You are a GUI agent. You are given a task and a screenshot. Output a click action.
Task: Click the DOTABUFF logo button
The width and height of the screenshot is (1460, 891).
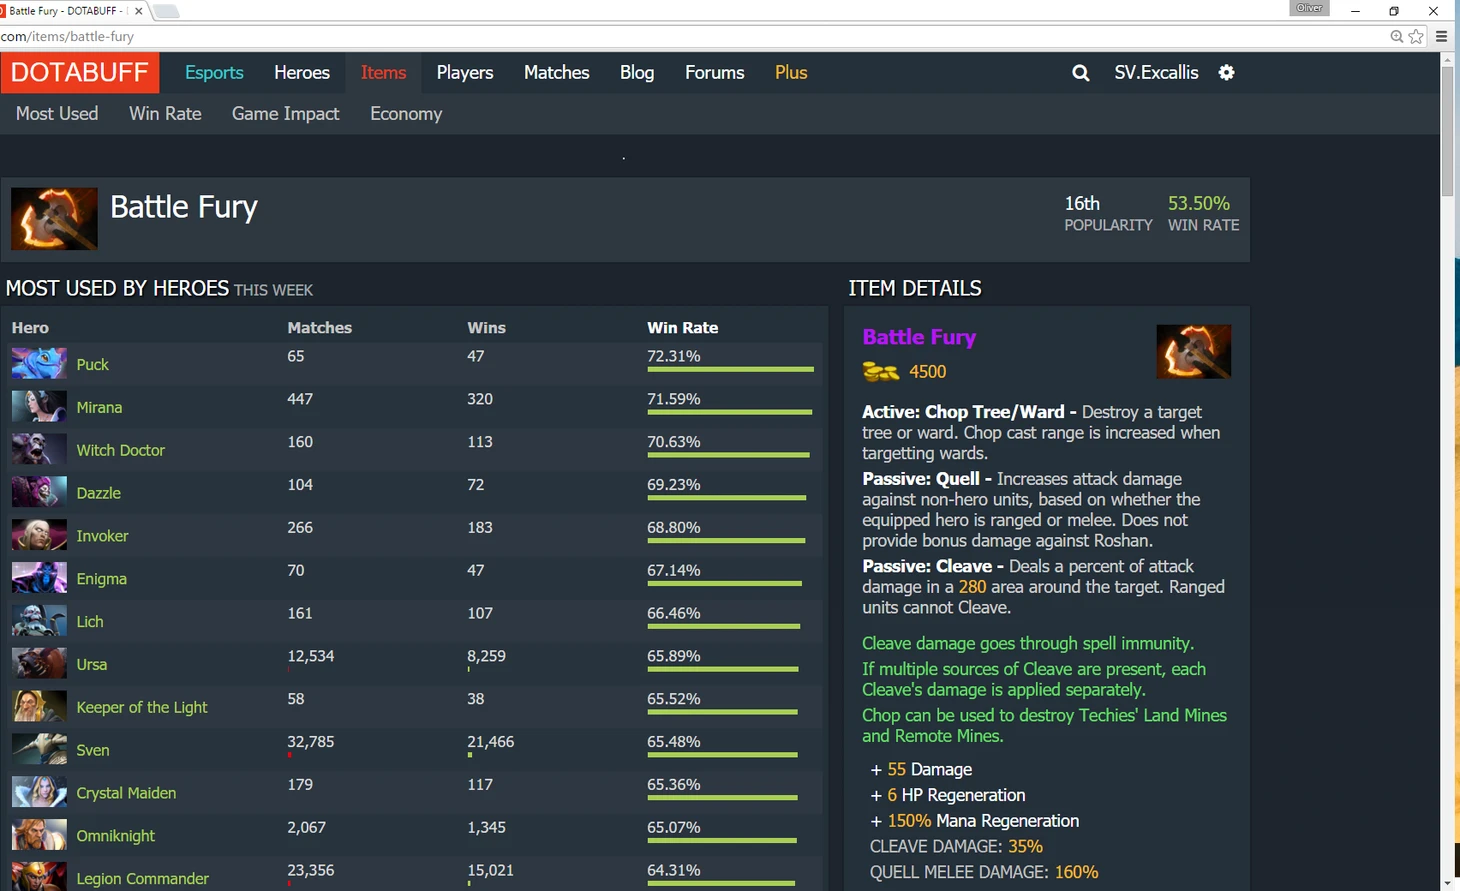[x=80, y=73]
